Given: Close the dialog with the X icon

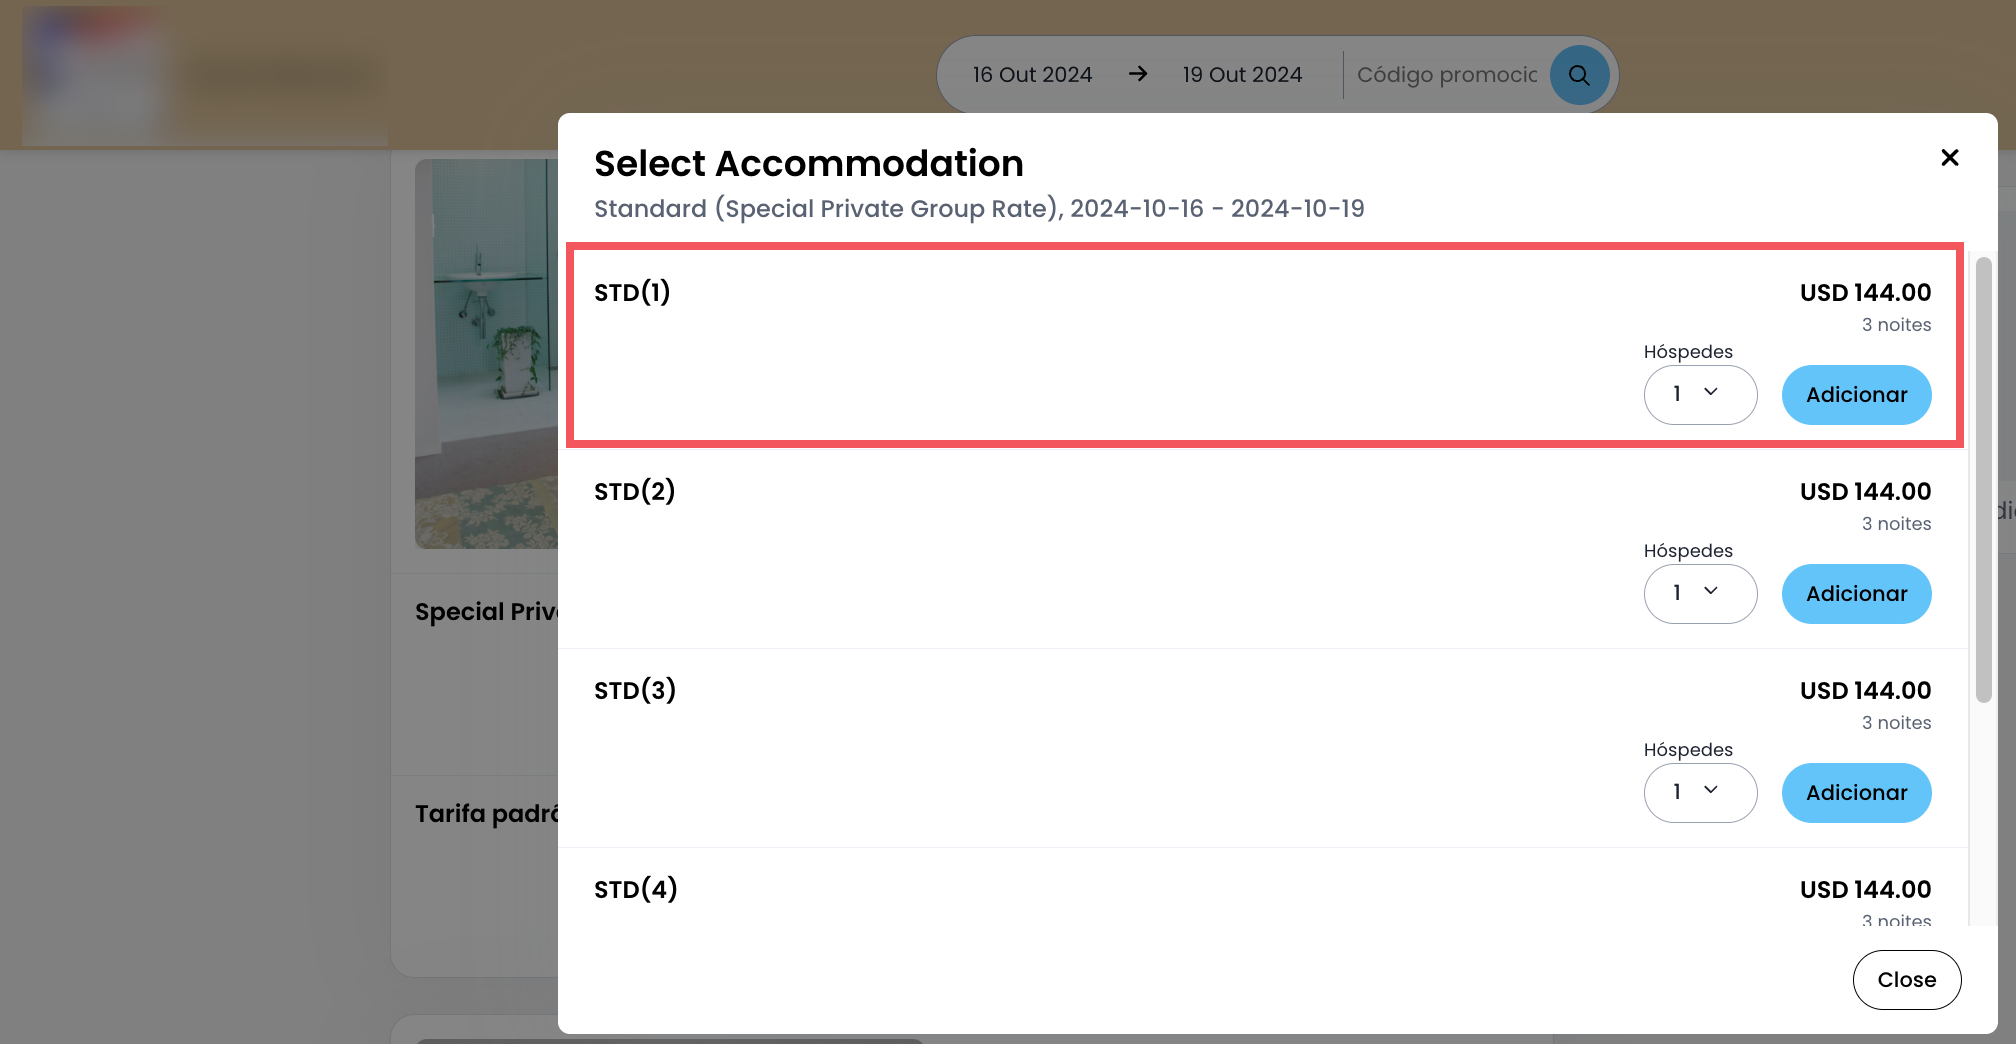Looking at the screenshot, I should tap(1949, 158).
